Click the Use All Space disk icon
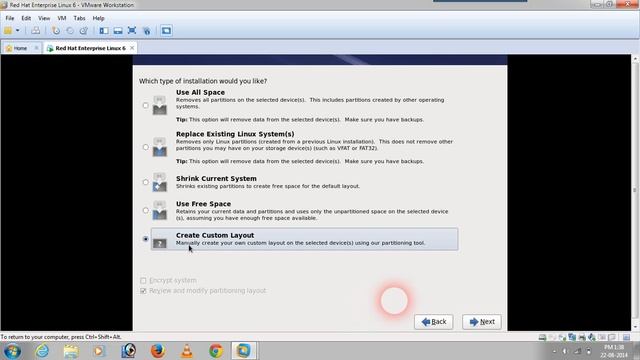Screen dimensions: 640x360 (x=160, y=105)
